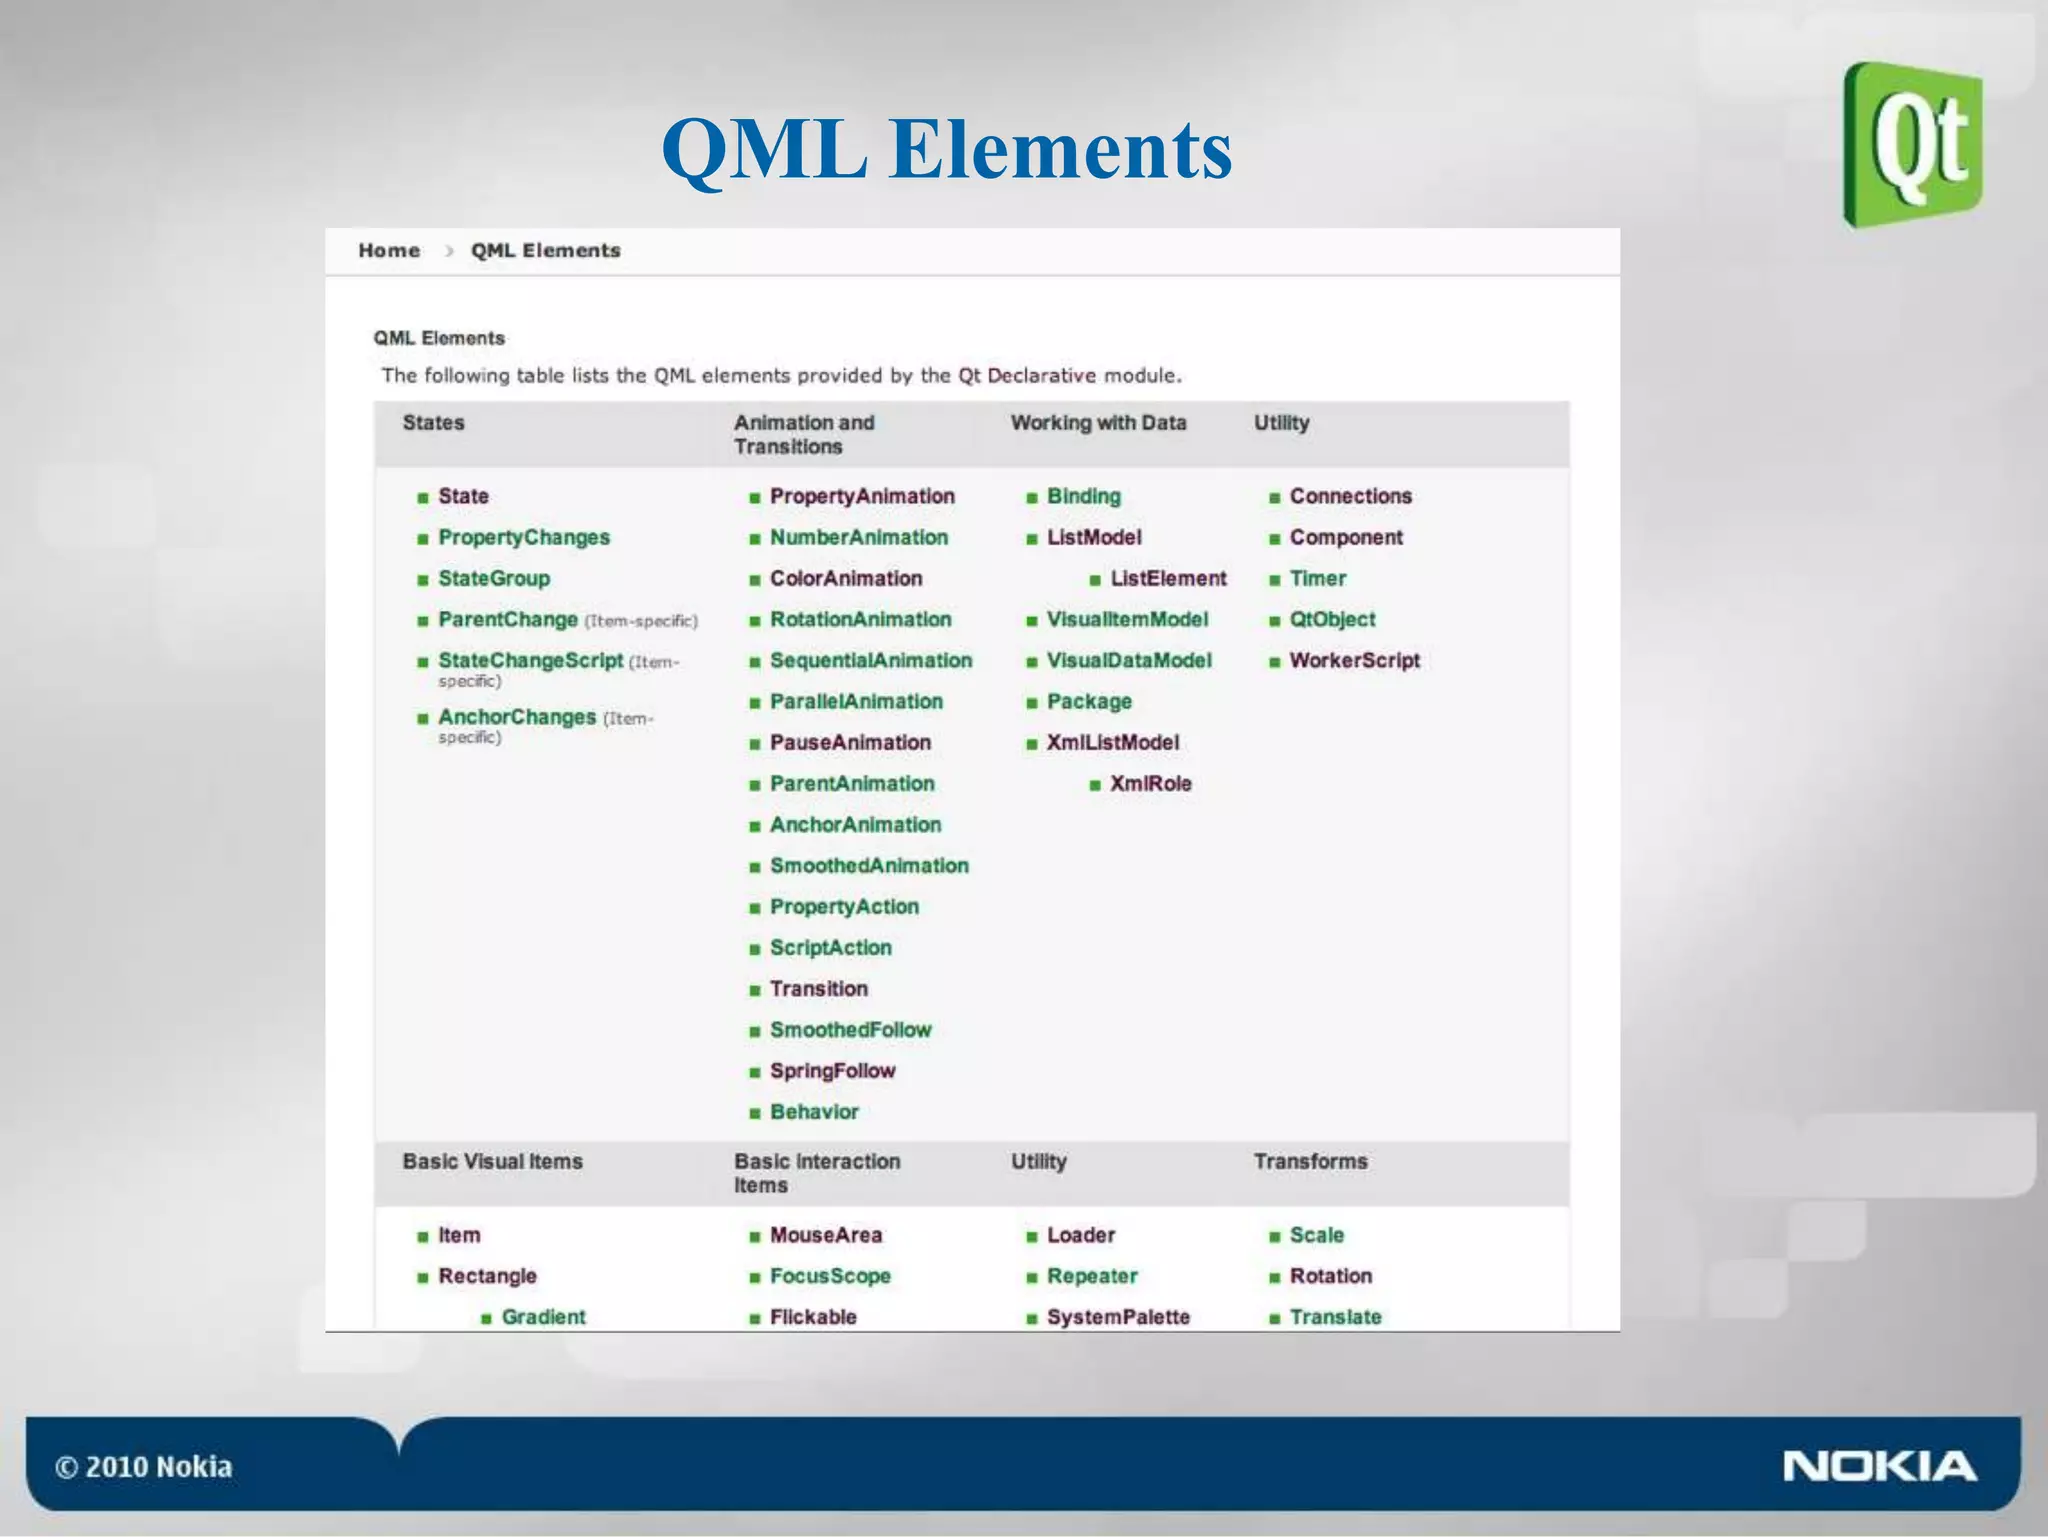Click the Nokia logo in the footer
This screenshot has width=2048, height=1537.
(1879, 1466)
